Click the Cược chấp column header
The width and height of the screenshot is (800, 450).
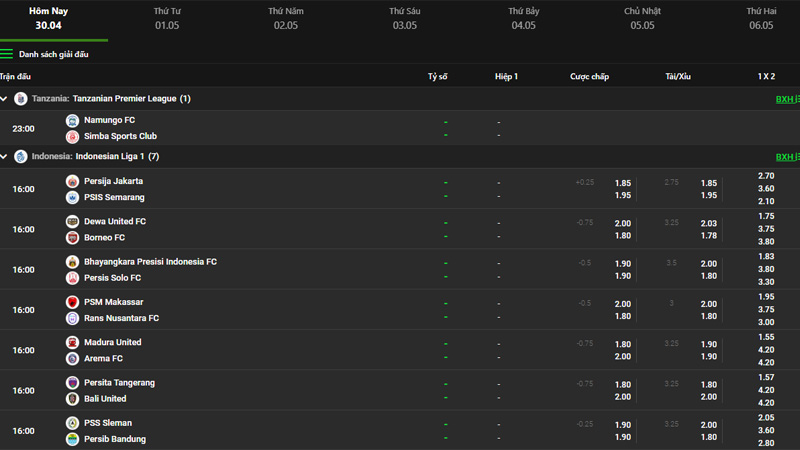pos(589,77)
